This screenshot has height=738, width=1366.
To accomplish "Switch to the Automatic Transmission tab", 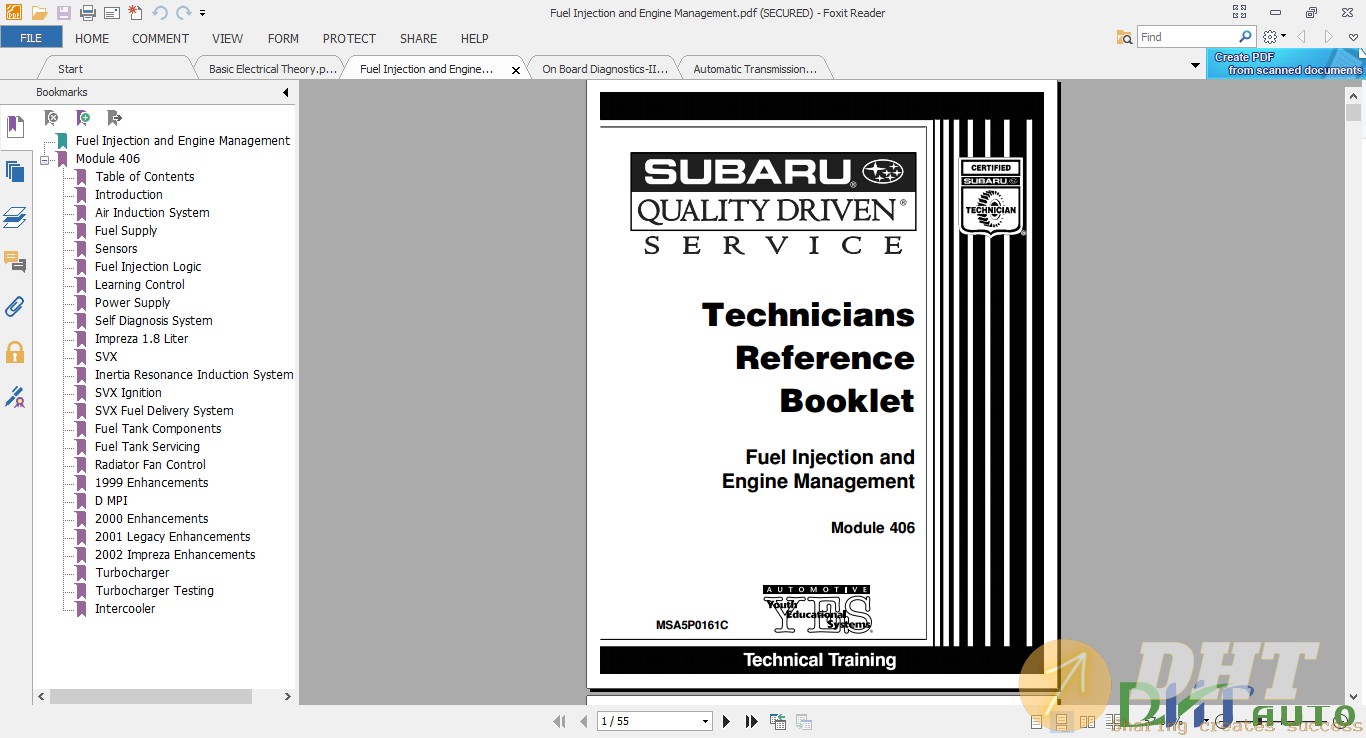I will 755,69.
